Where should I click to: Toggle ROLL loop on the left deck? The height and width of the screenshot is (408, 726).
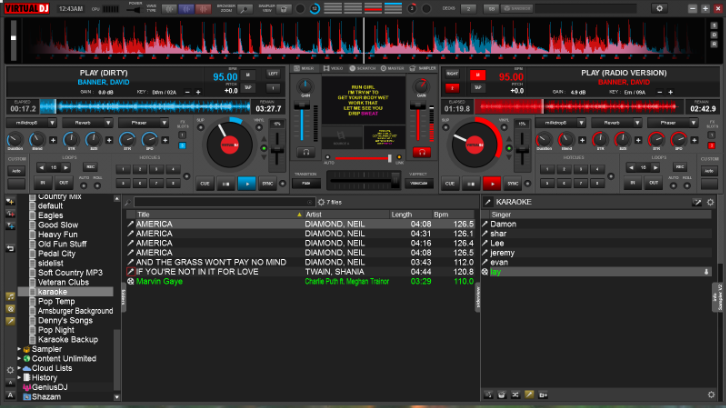[x=97, y=185]
